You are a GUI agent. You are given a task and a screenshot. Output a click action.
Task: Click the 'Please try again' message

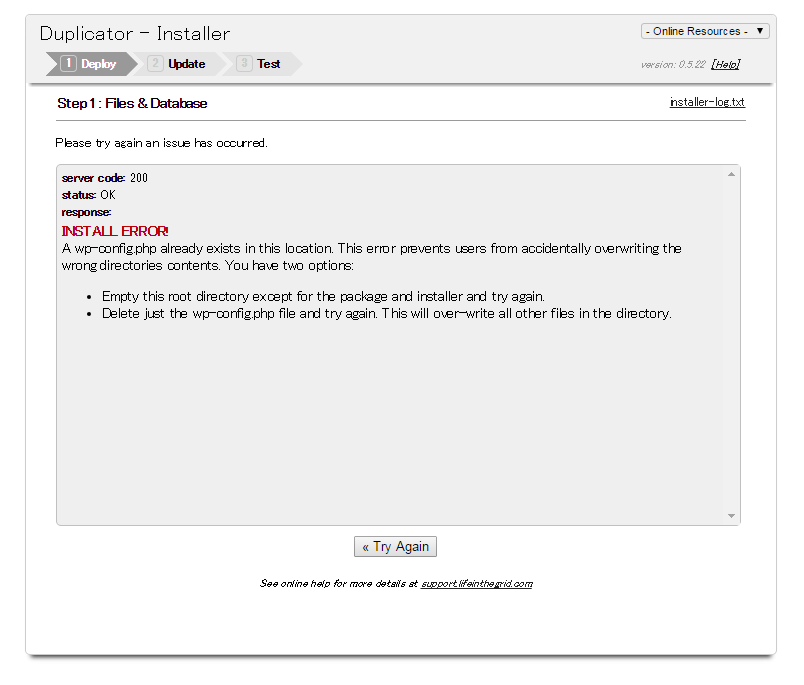[x=162, y=143]
